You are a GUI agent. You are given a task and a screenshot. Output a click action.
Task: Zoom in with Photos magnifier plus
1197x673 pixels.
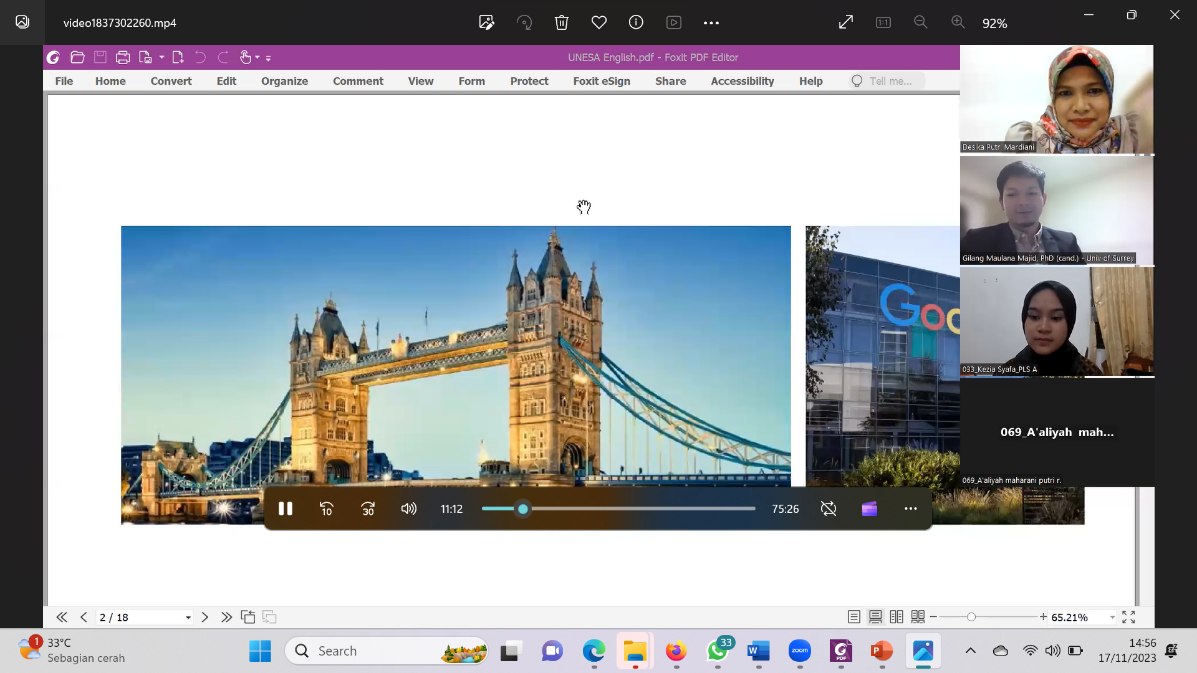(958, 23)
